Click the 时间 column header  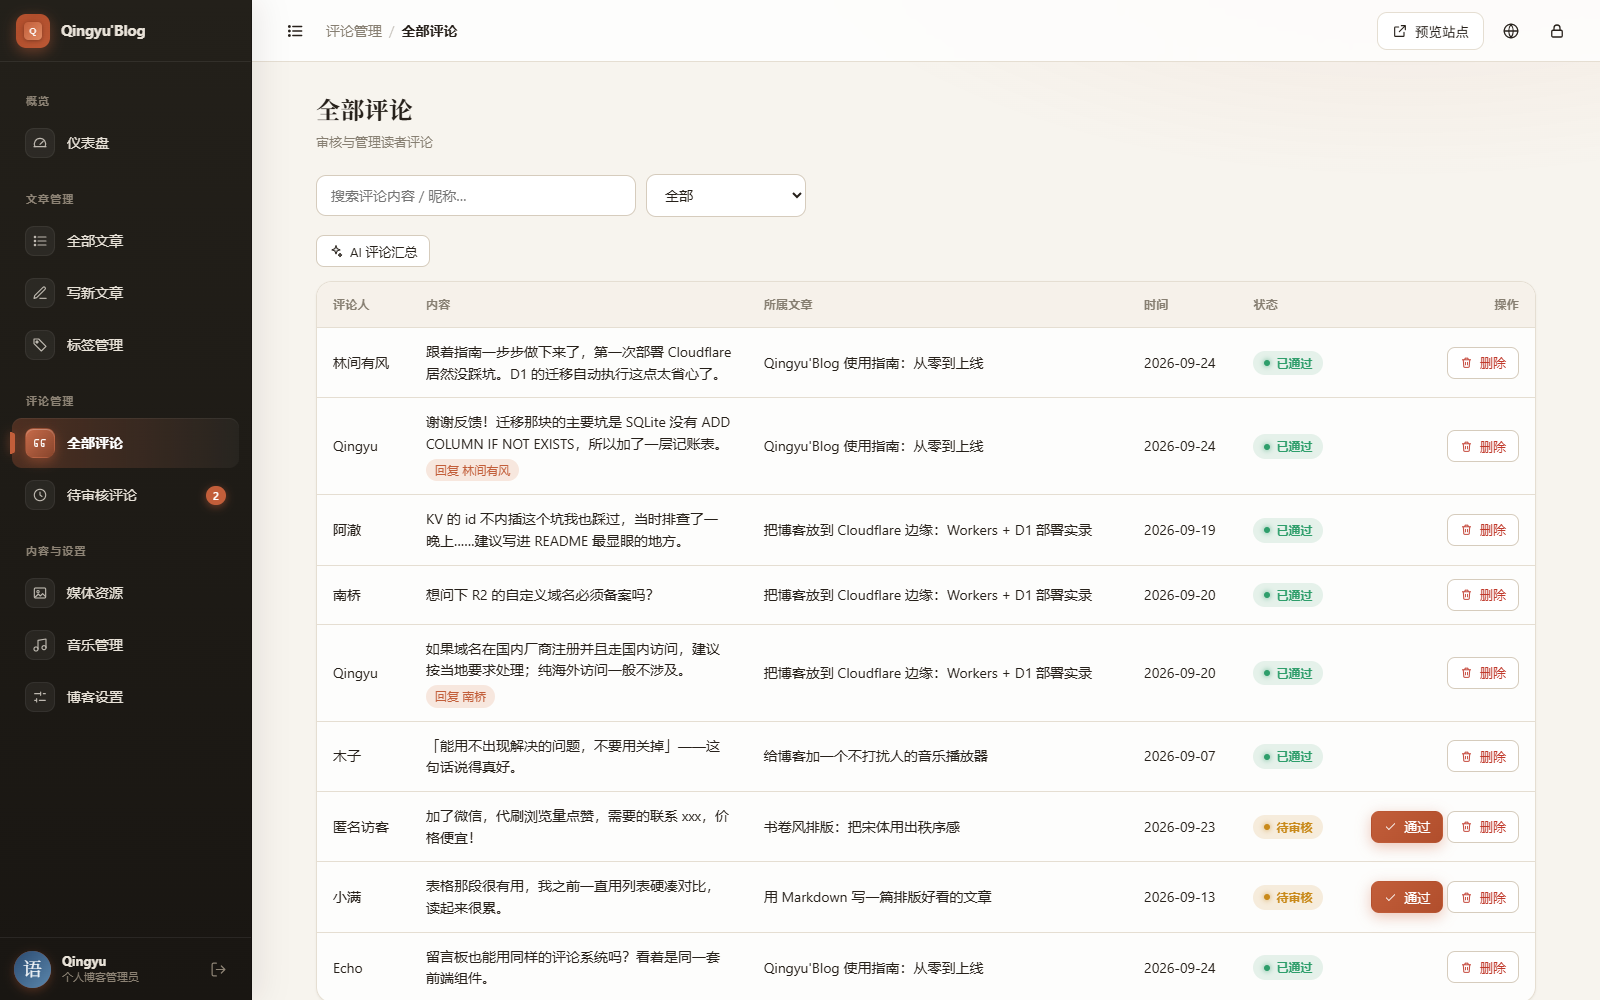(1156, 304)
